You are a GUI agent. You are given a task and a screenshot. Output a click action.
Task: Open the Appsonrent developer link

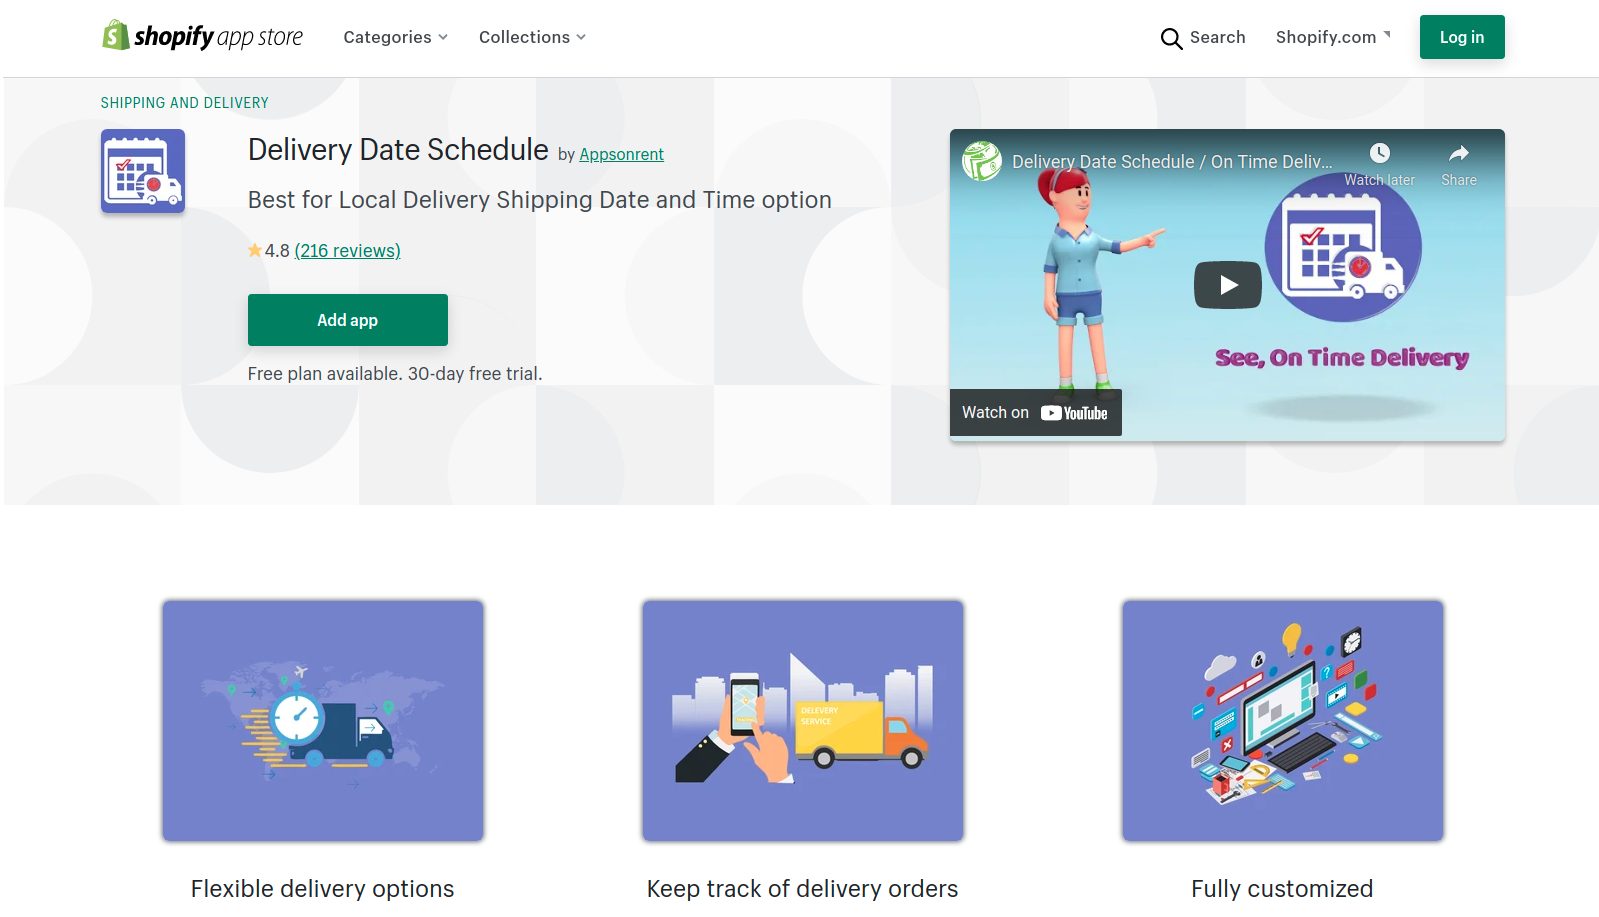tap(621, 154)
